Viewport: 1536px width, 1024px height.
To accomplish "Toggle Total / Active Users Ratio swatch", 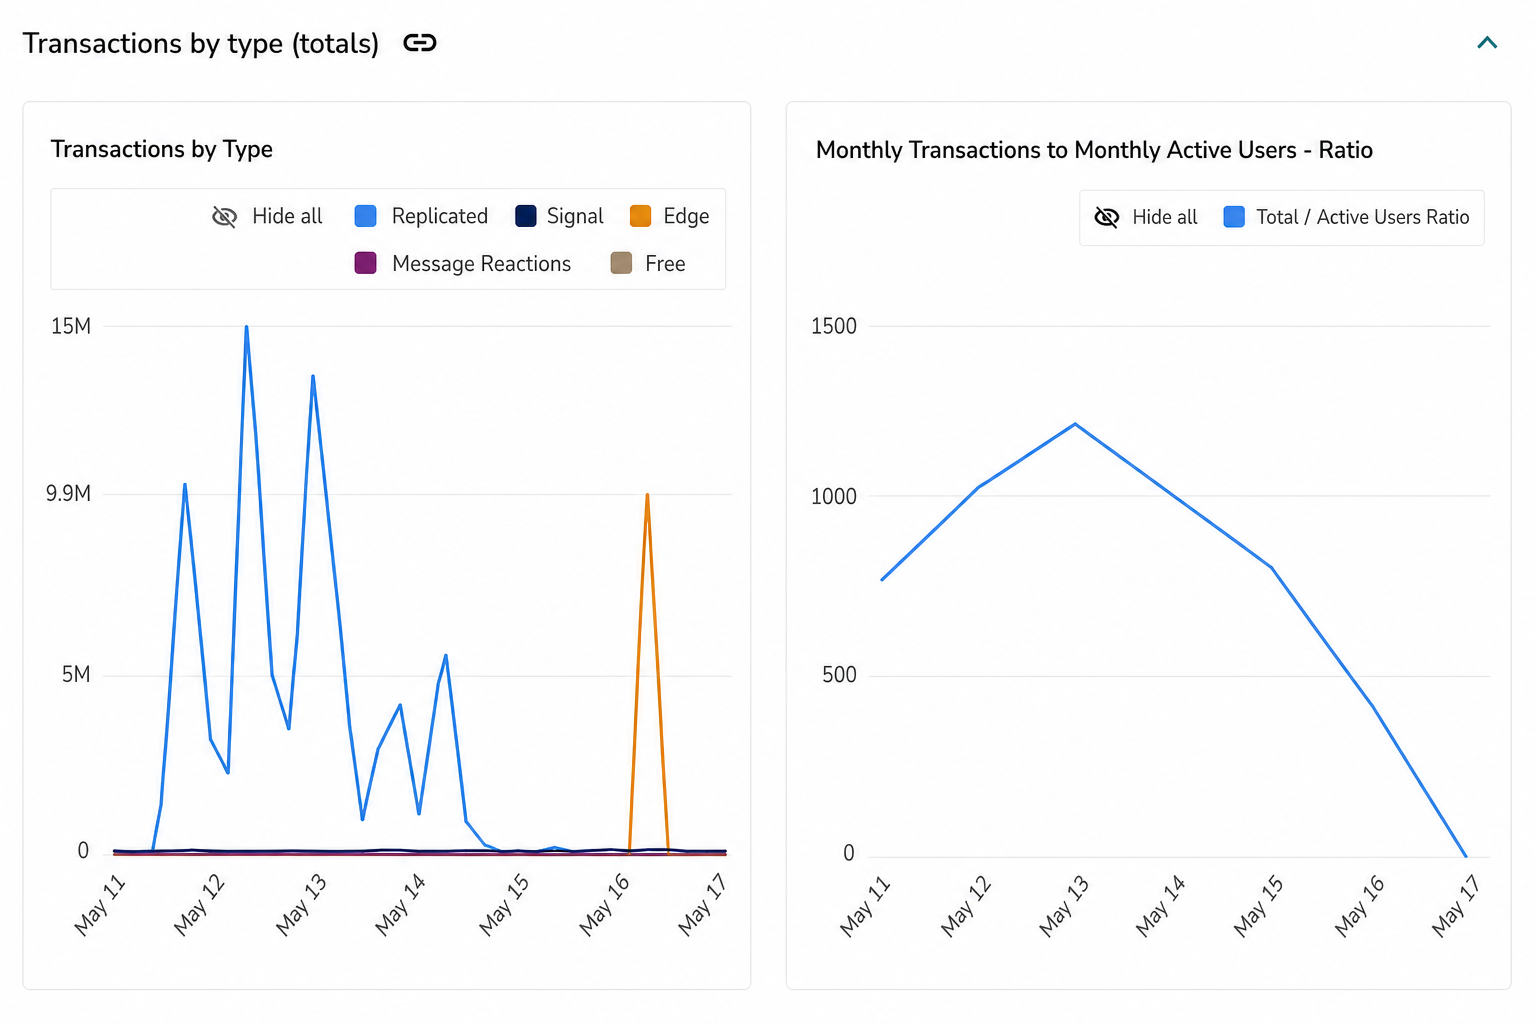I will click(1234, 217).
